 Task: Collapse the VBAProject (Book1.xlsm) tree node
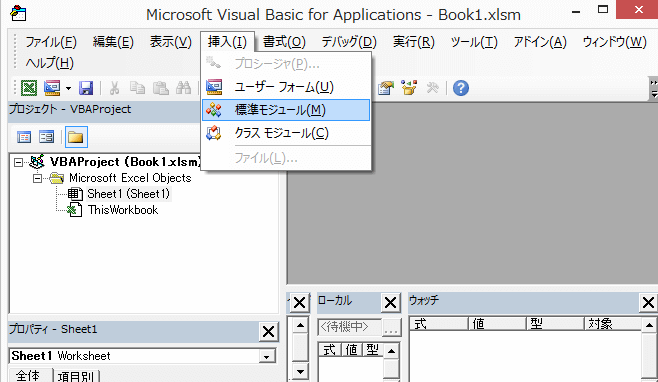pyautogui.click(x=18, y=162)
